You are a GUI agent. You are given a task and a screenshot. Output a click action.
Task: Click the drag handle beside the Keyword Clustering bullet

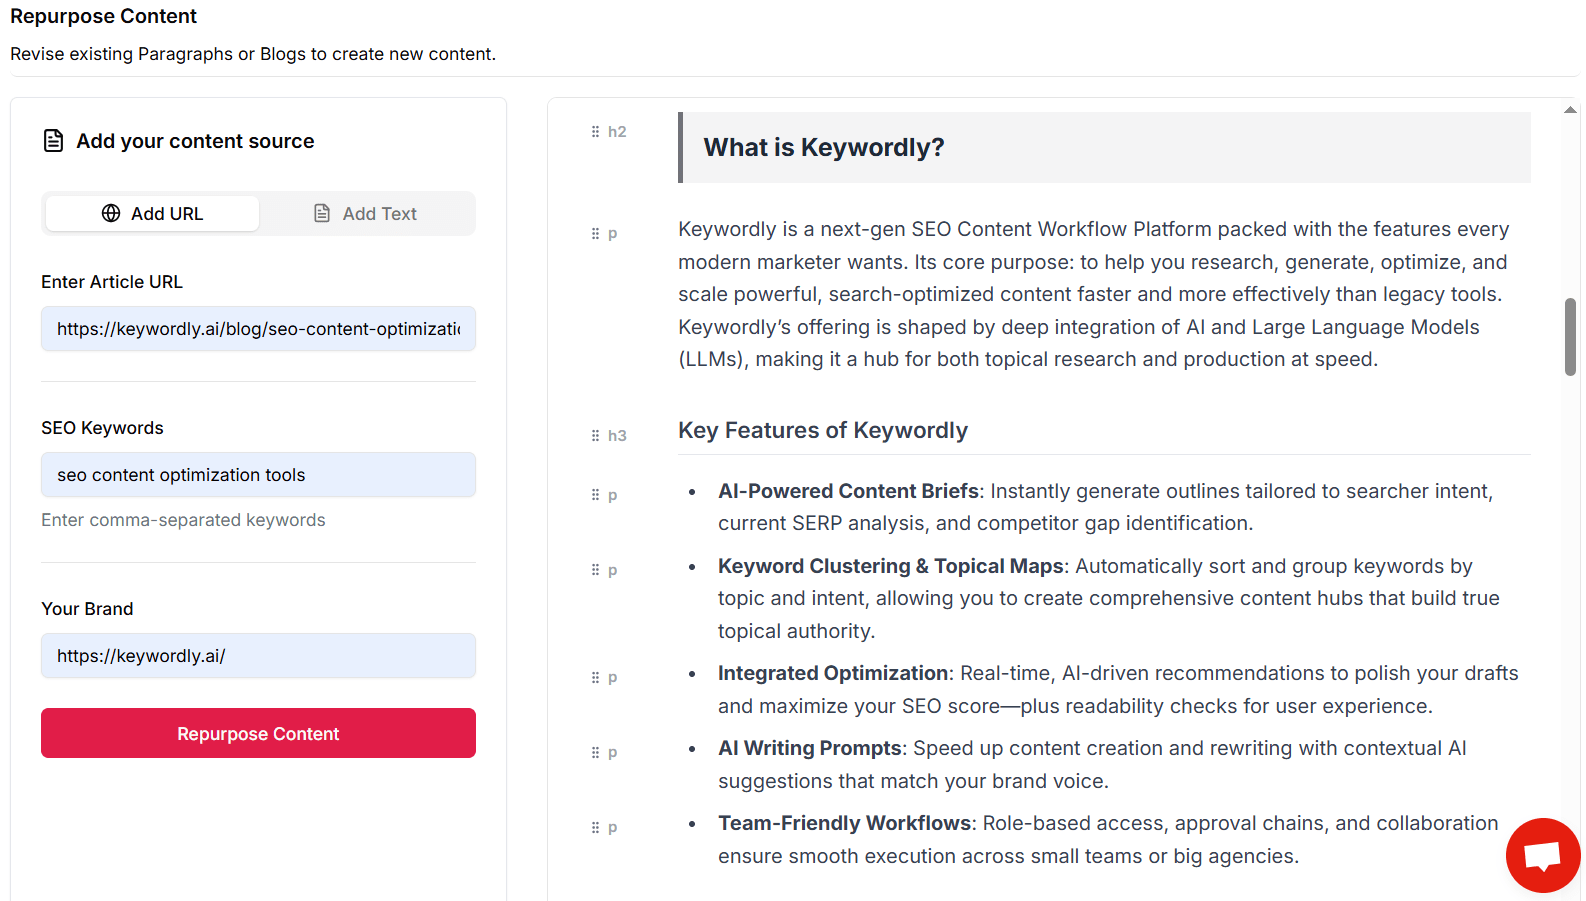tap(594, 569)
